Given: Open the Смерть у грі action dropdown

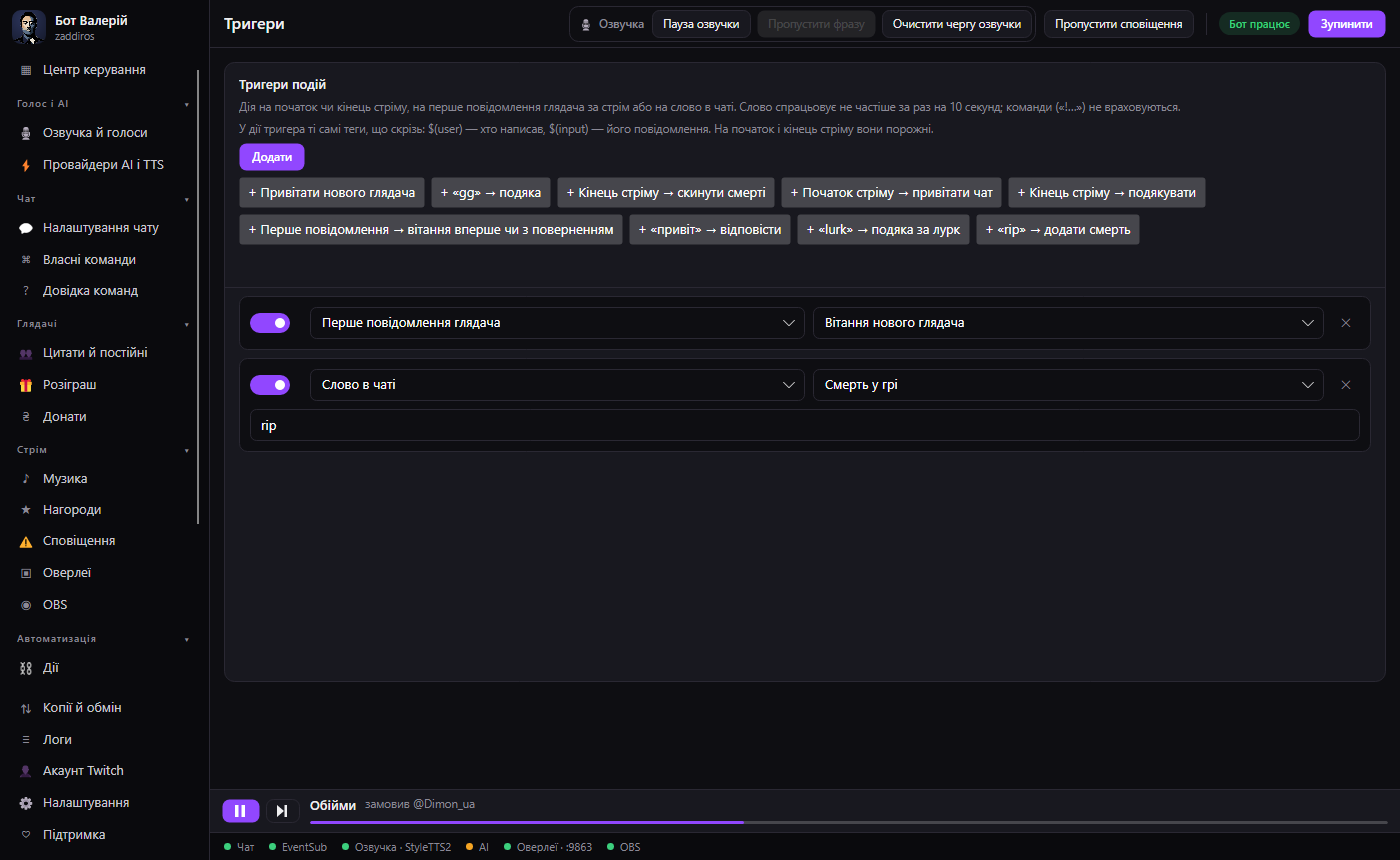Looking at the screenshot, I should (x=1068, y=385).
